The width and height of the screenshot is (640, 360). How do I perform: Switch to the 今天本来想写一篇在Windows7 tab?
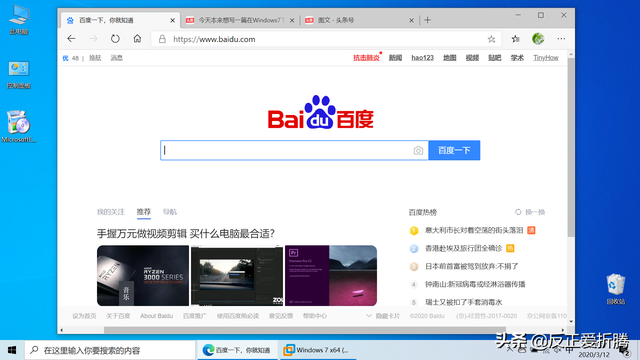pyautogui.click(x=241, y=20)
